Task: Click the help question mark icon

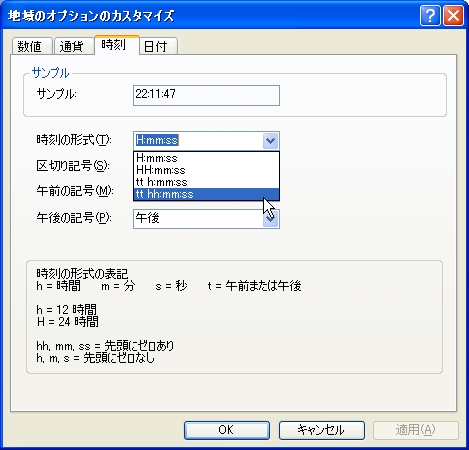Action: 430,15
